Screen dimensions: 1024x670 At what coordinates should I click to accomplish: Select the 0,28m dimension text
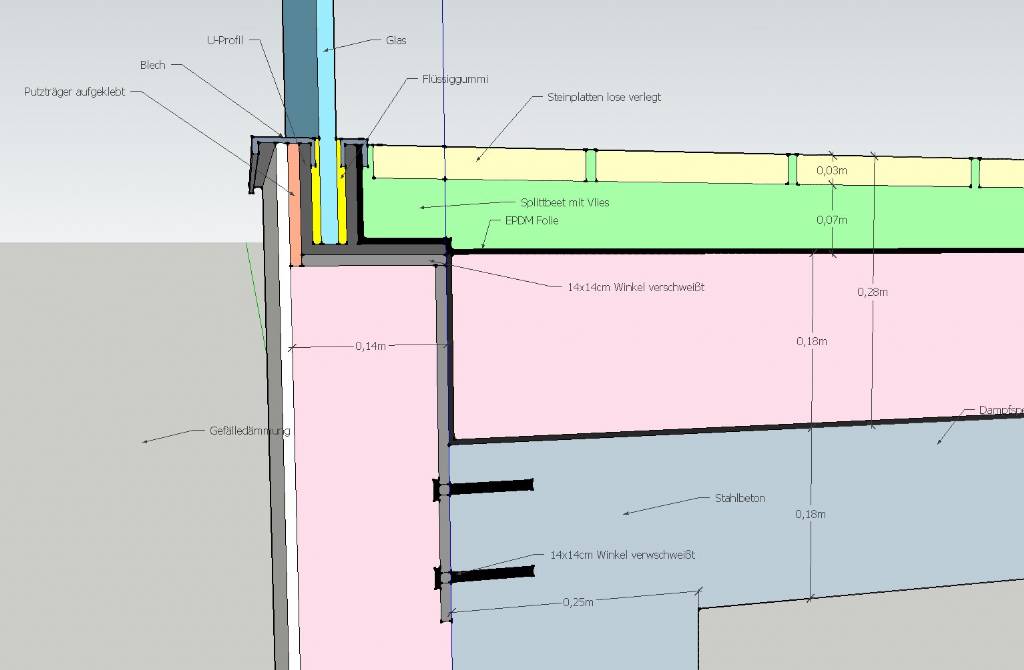click(x=873, y=292)
